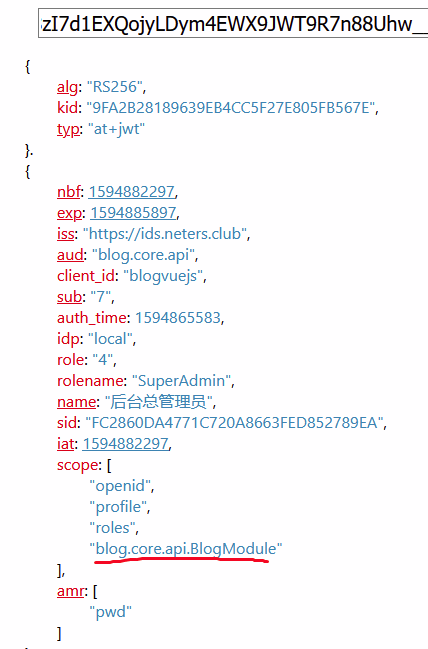Click the kid value string

(231, 108)
